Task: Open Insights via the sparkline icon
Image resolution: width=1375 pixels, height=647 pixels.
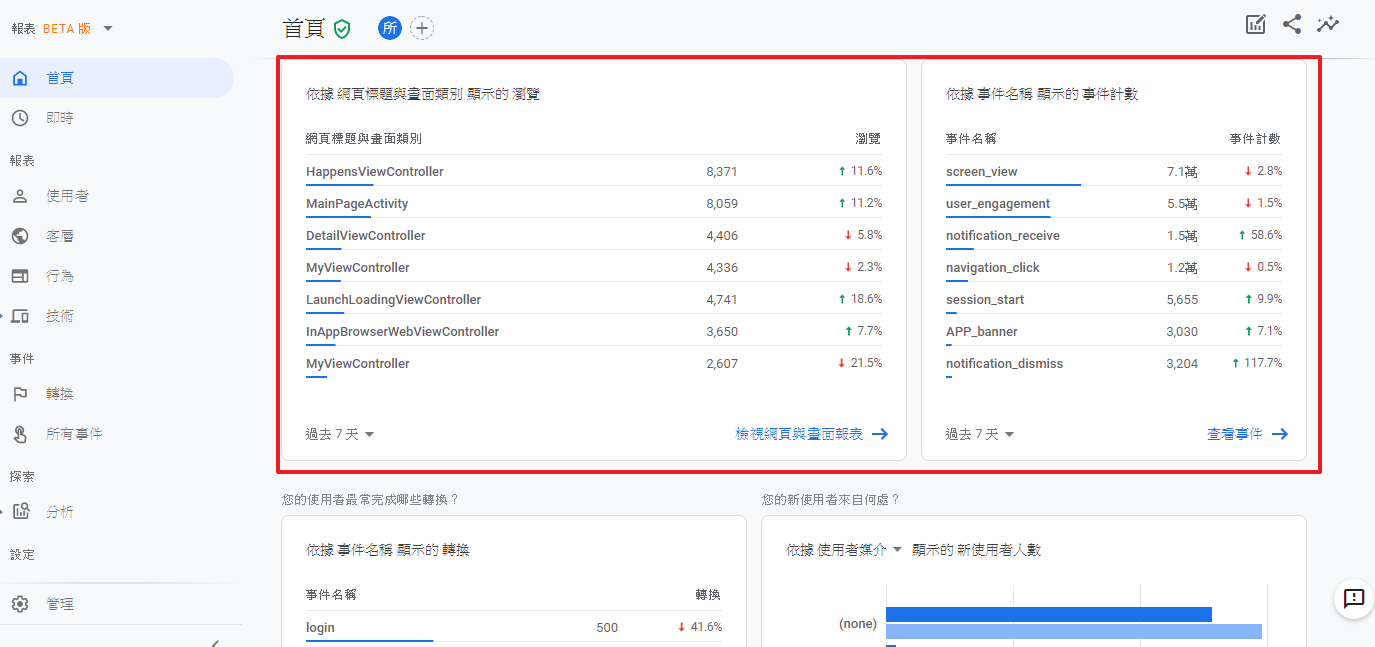Action: coord(1327,23)
